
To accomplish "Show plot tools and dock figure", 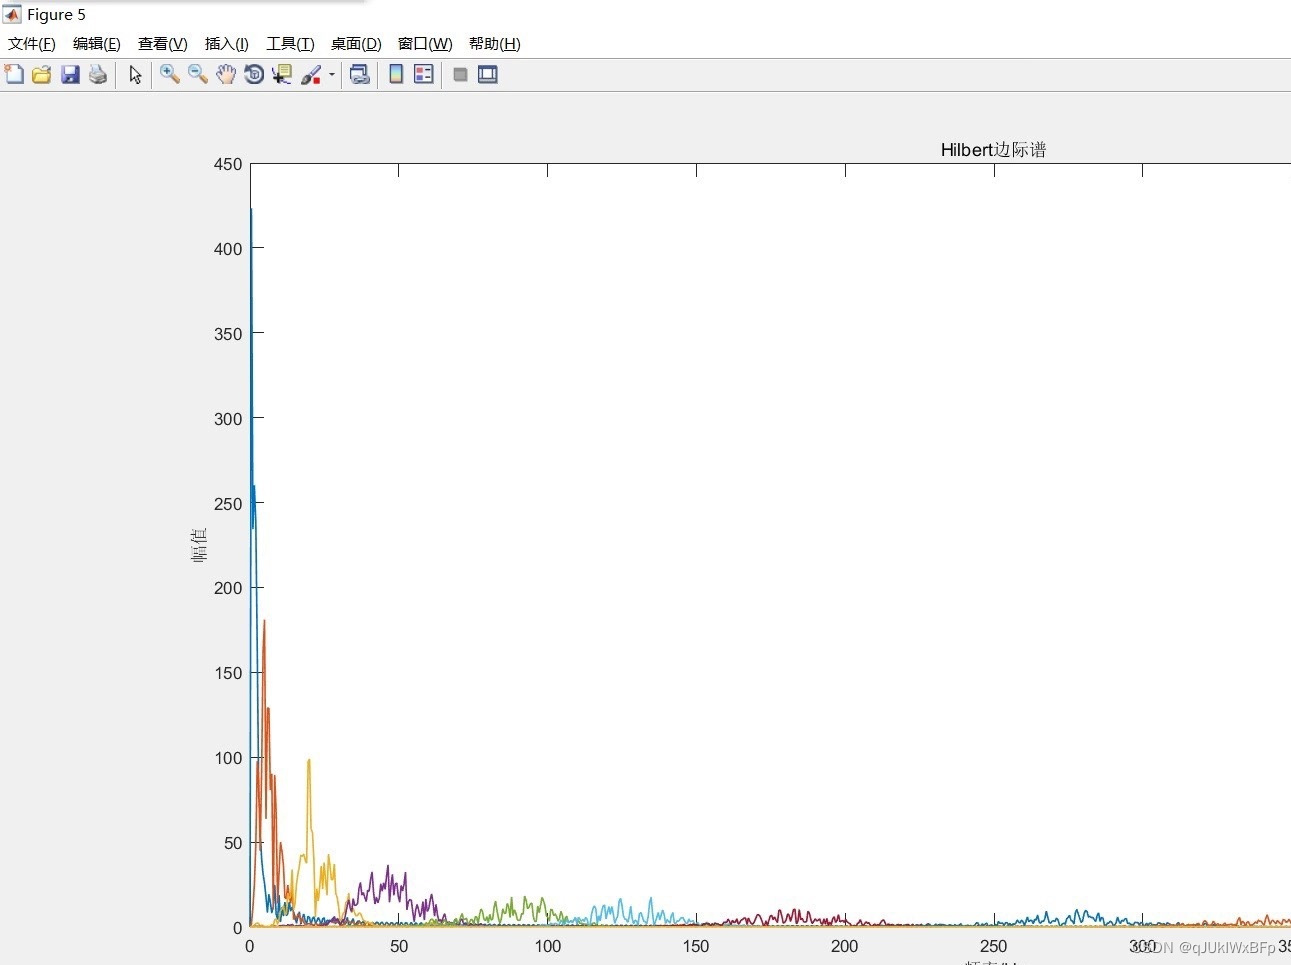I will [x=488, y=74].
